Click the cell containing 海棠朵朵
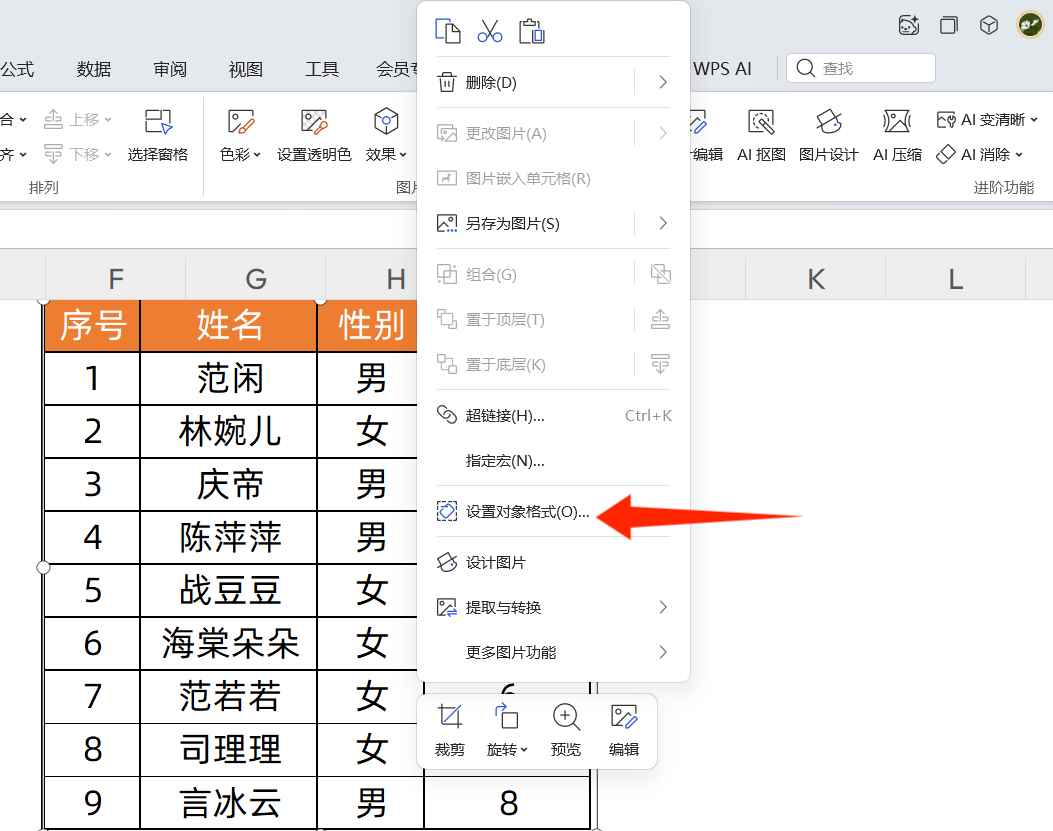Image resolution: width=1053 pixels, height=831 pixels. coord(228,644)
